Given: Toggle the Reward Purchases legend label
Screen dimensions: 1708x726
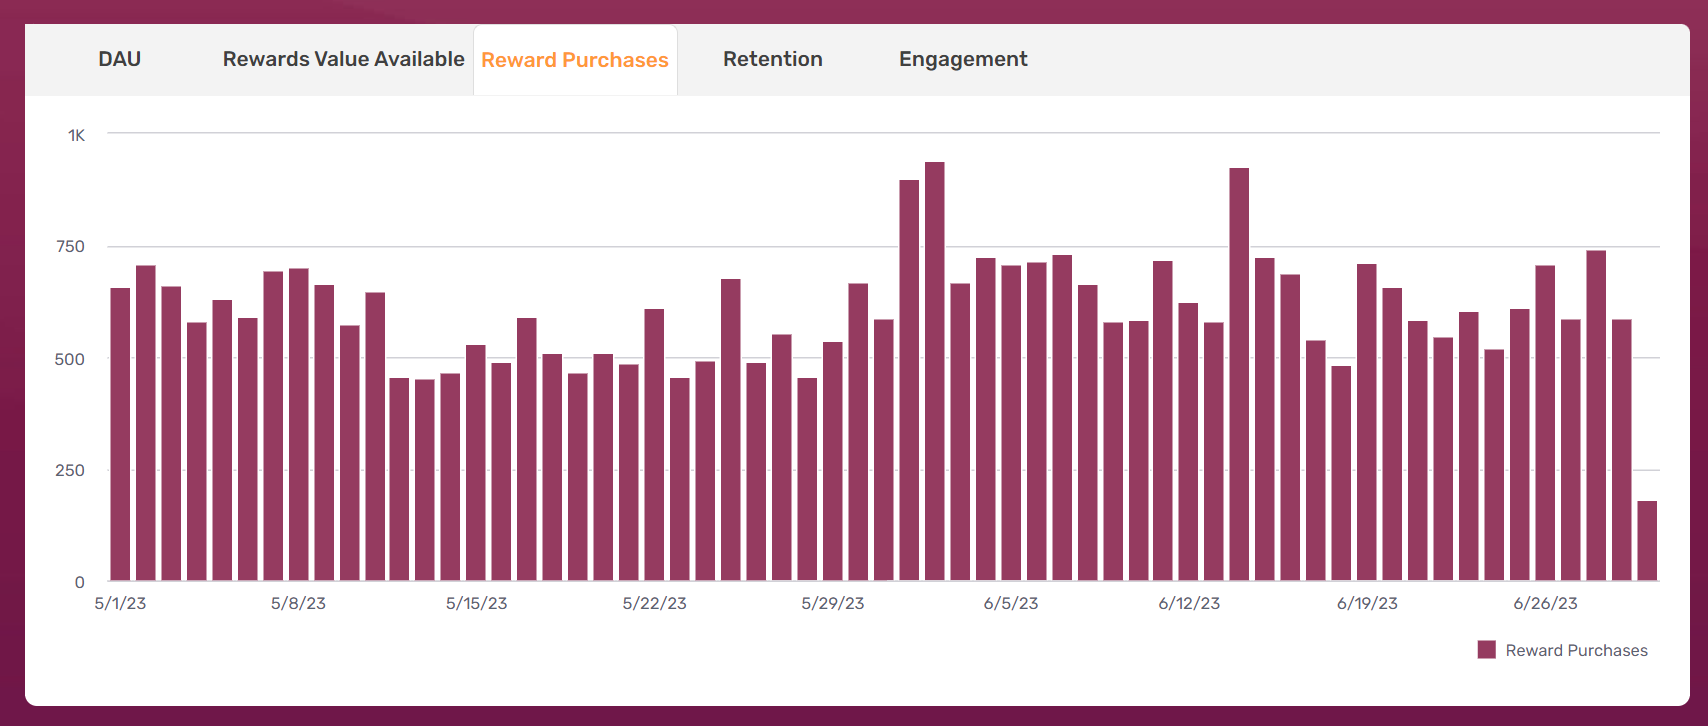Looking at the screenshot, I should pyautogui.click(x=1576, y=650).
